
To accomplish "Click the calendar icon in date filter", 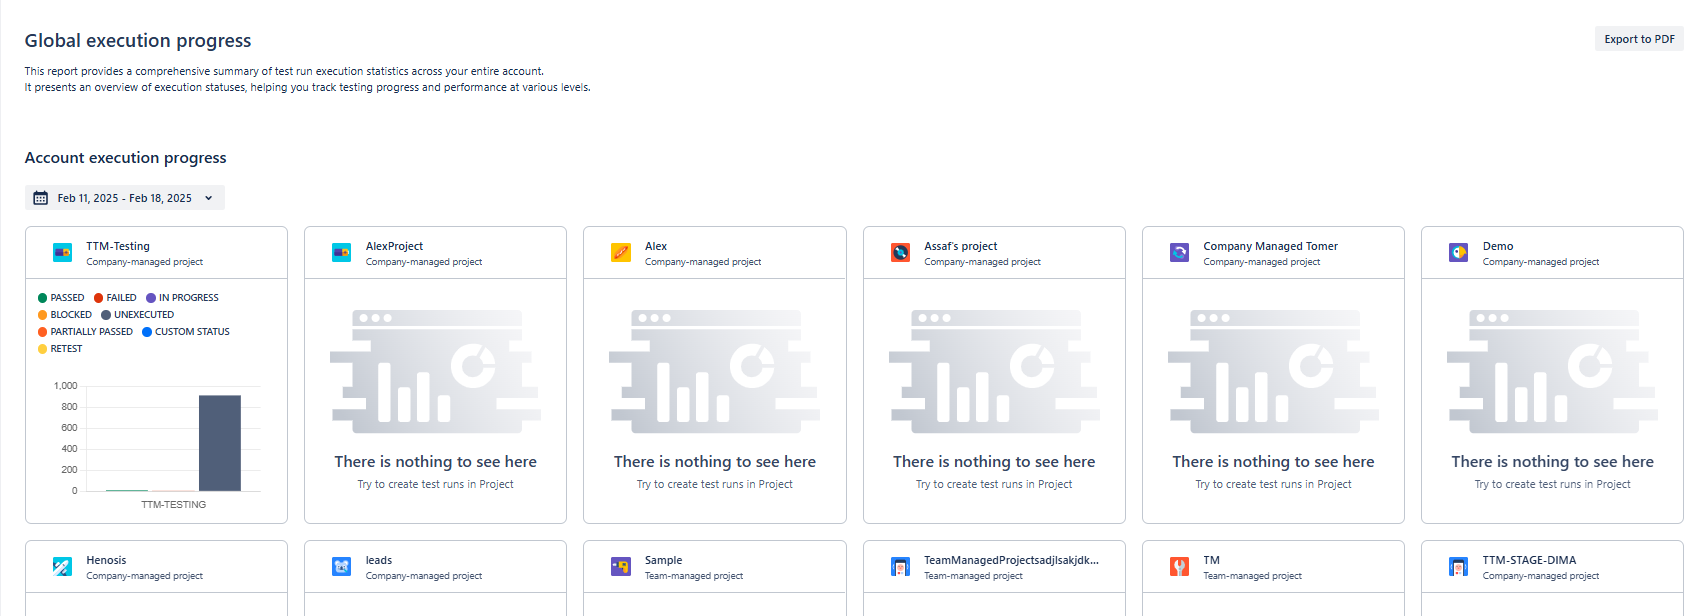I will (x=41, y=198).
